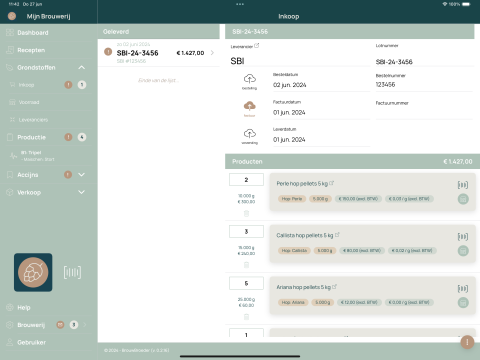Click the count badge next to Inkoop

click(82, 85)
